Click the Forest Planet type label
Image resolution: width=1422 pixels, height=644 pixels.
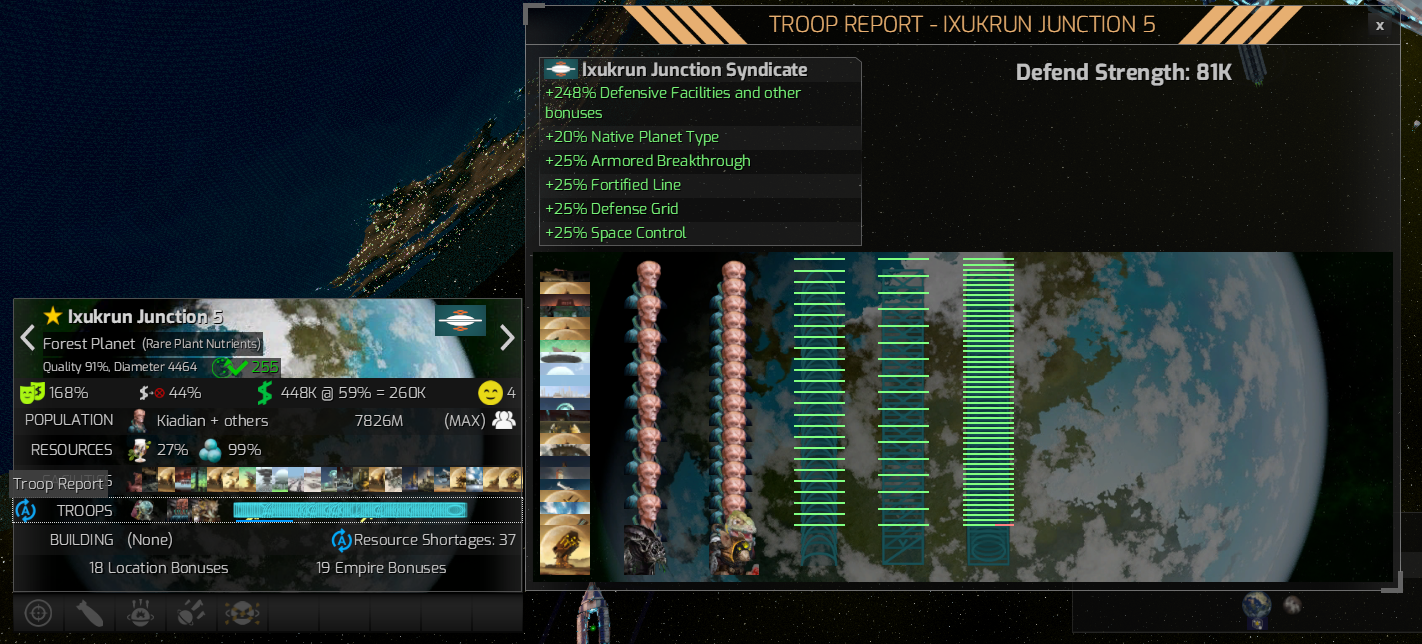click(89, 343)
